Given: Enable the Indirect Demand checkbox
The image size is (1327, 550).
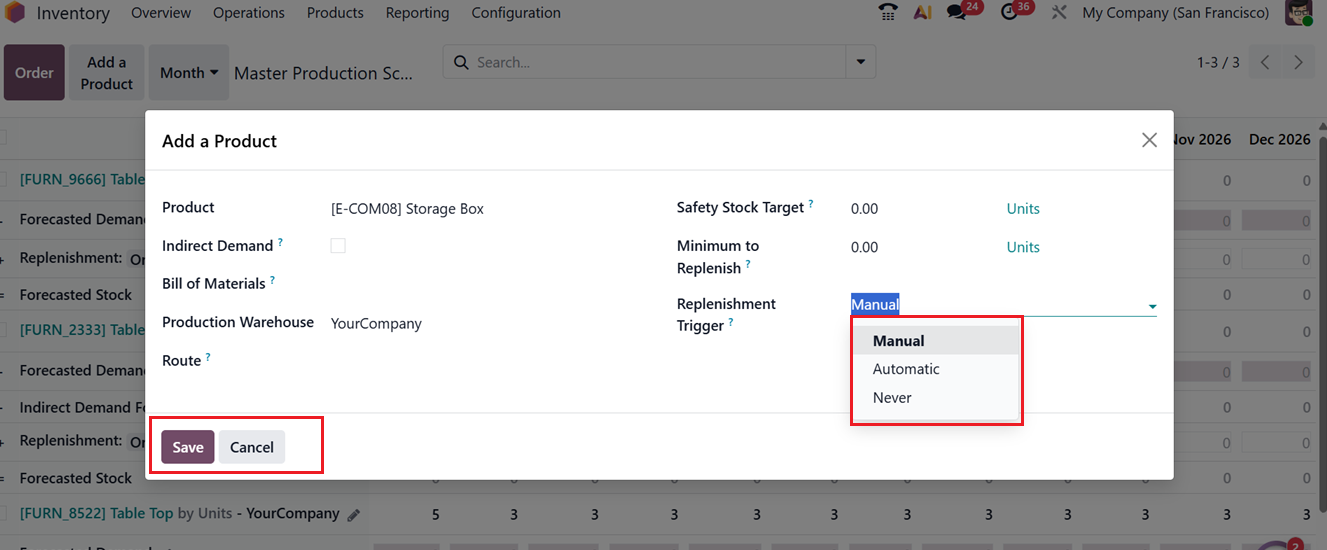Looking at the screenshot, I should click(x=338, y=246).
